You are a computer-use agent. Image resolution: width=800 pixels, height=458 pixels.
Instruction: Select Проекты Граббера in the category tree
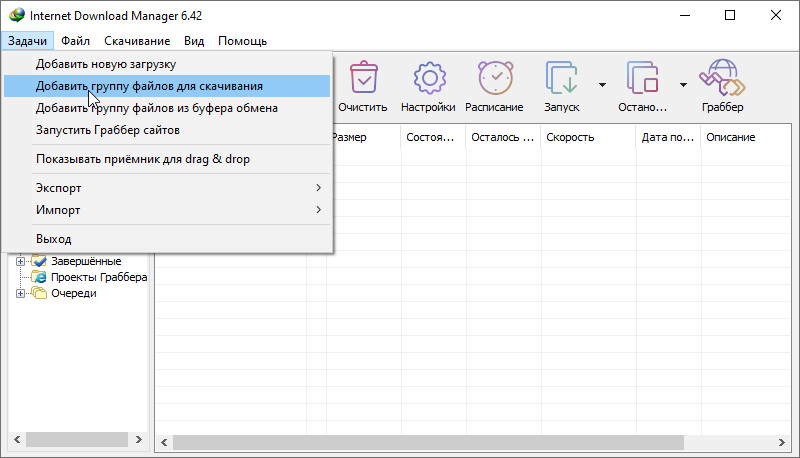pos(98,277)
